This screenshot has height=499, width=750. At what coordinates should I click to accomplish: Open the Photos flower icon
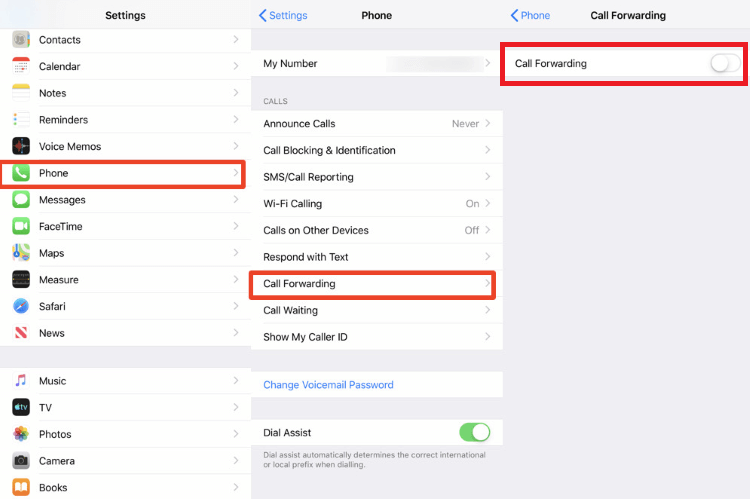21,434
